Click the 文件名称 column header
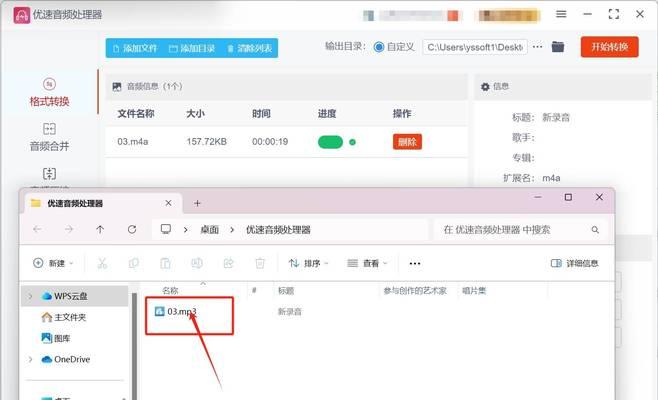 [136, 114]
